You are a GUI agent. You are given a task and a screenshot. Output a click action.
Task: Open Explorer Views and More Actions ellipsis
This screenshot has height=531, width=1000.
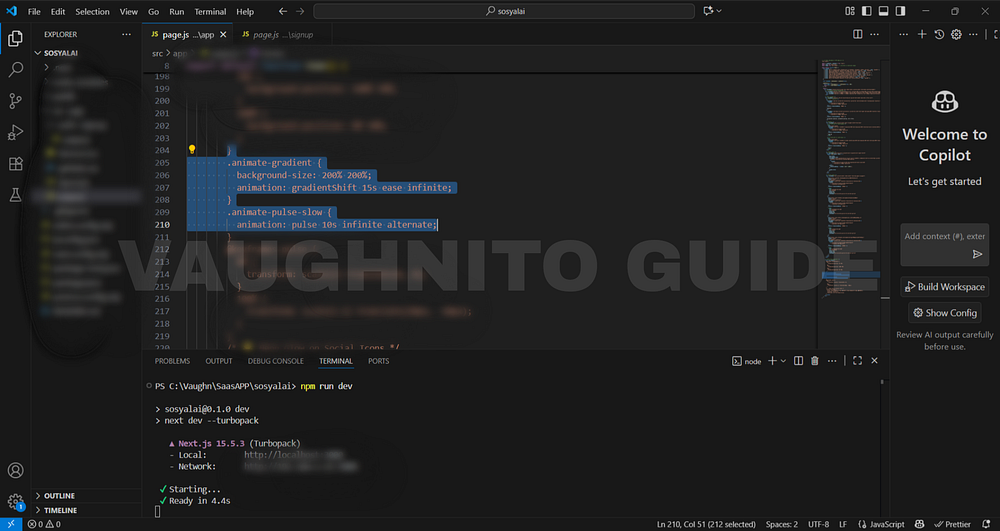pos(126,34)
